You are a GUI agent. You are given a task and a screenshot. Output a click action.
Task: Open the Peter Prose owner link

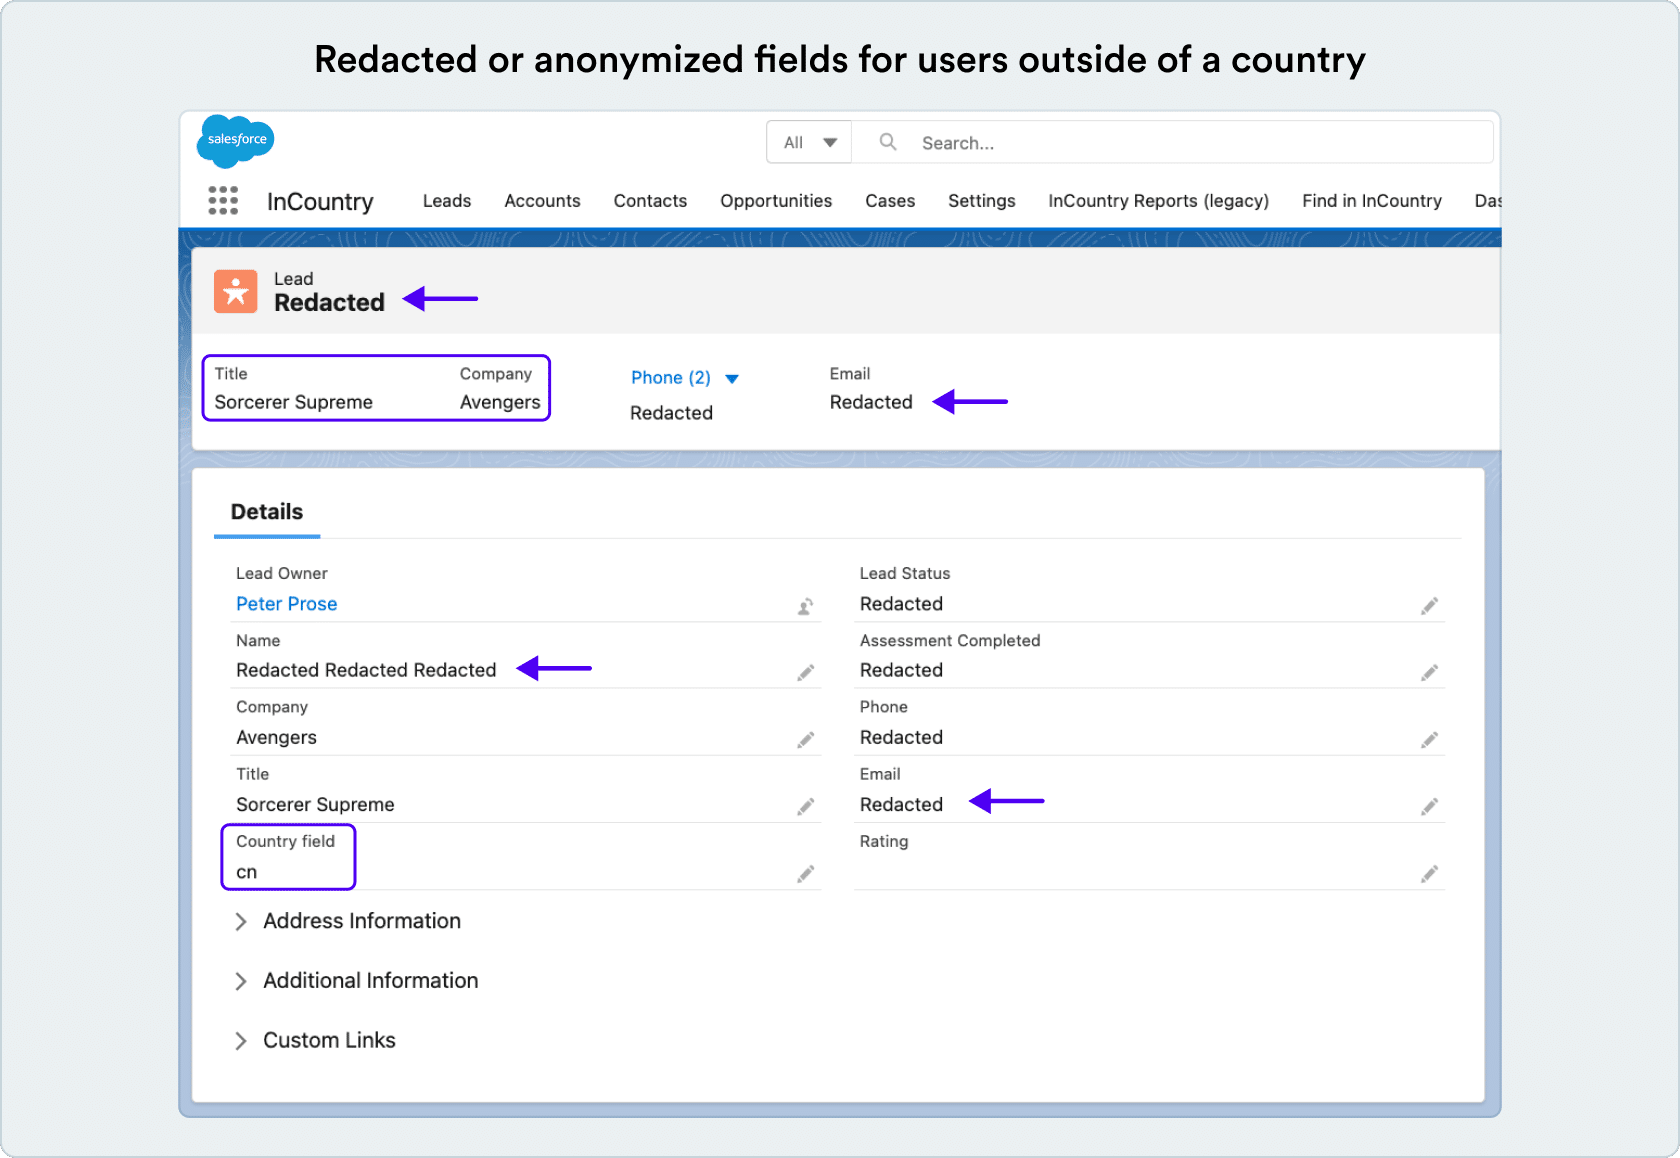pyautogui.click(x=286, y=604)
